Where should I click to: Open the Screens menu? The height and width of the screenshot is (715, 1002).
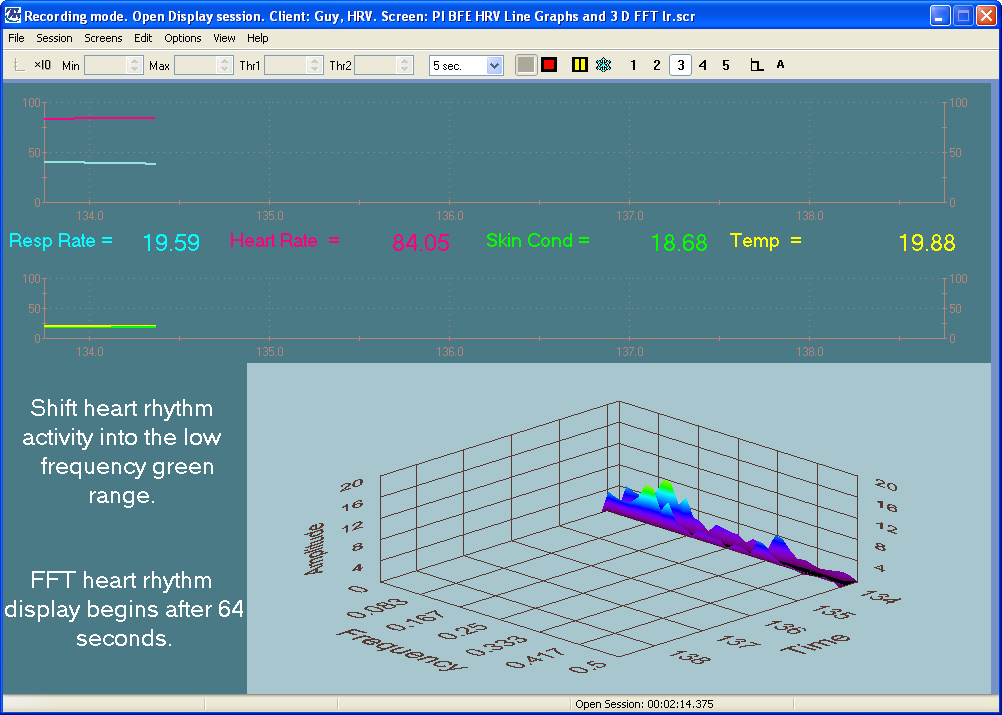tap(103, 38)
